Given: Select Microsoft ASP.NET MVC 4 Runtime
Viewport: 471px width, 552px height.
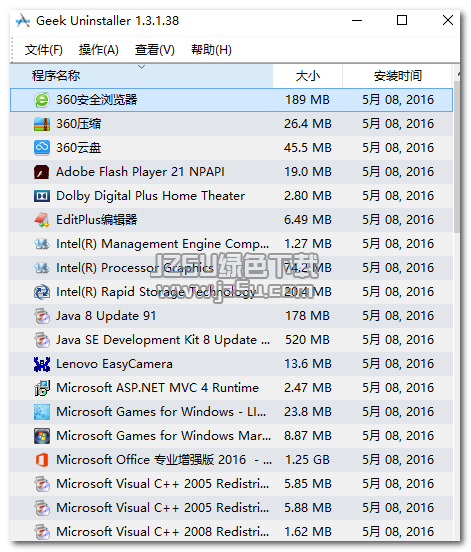Looking at the screenshot, I should tap(231, 388).
